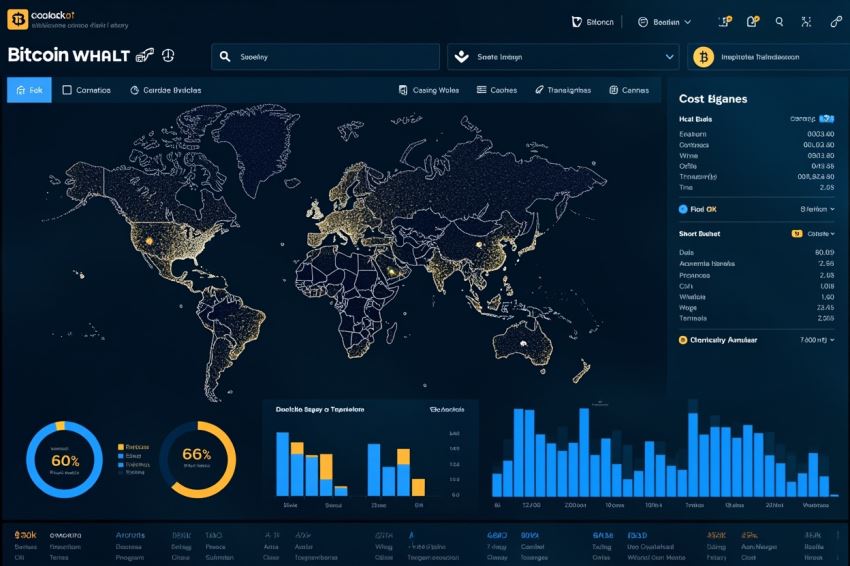Open the Boolian dropdown in top bar
850x566 pixels.
click(x=664, y=22)
